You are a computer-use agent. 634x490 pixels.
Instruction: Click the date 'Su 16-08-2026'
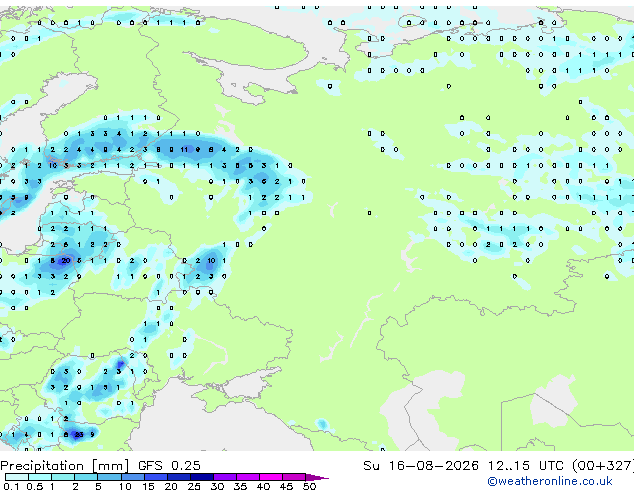(421, 466)
